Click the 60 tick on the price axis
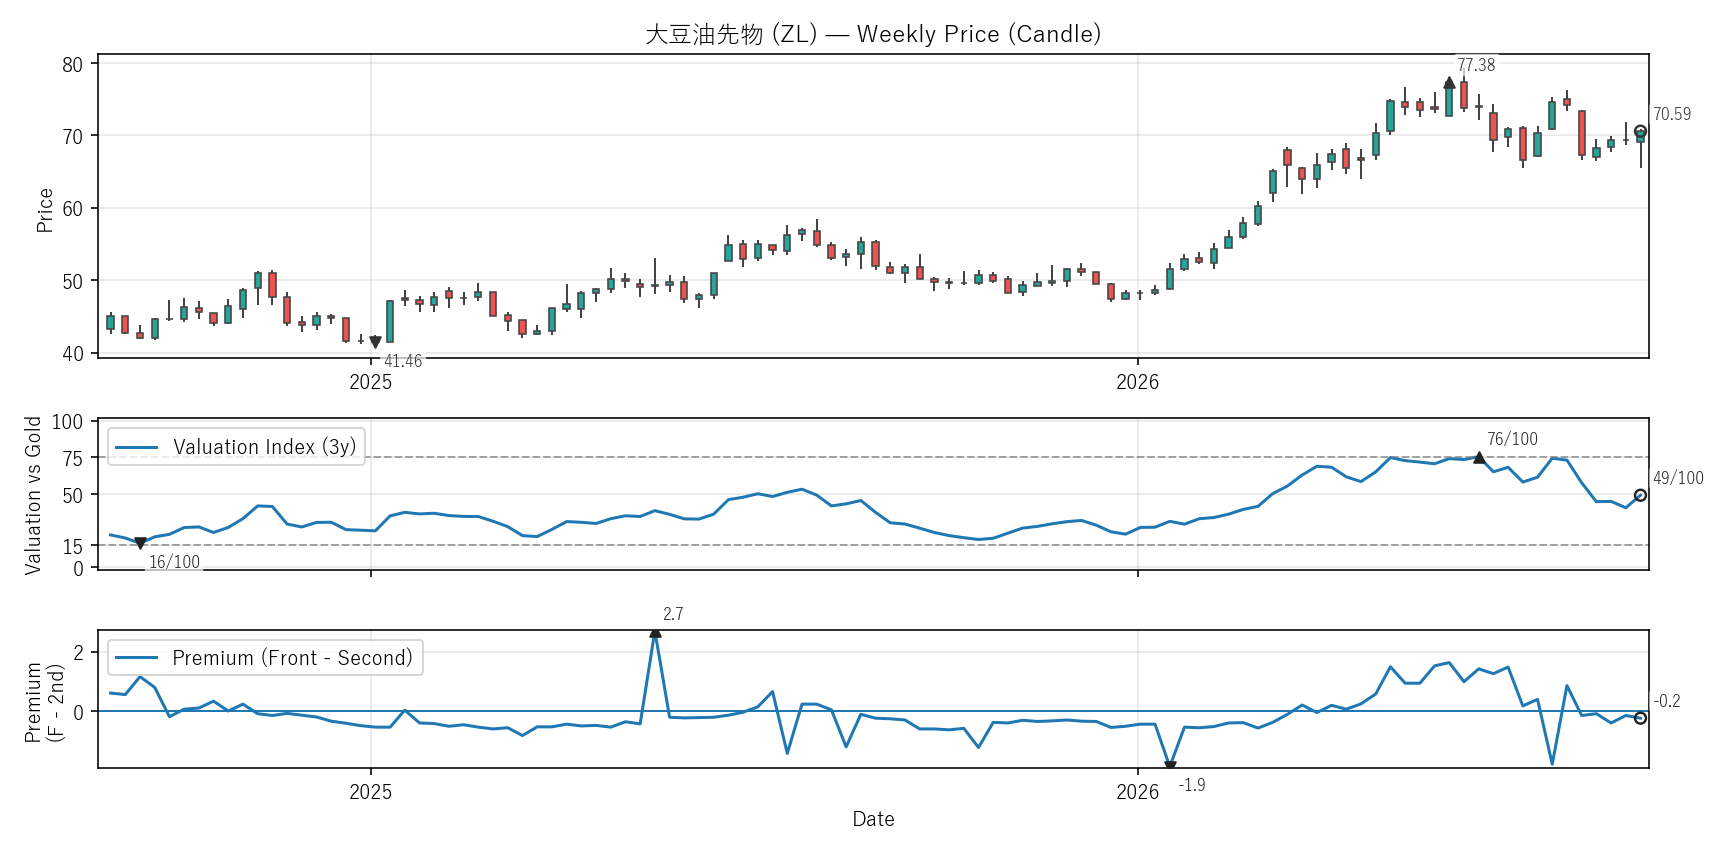 coord(73,209)
